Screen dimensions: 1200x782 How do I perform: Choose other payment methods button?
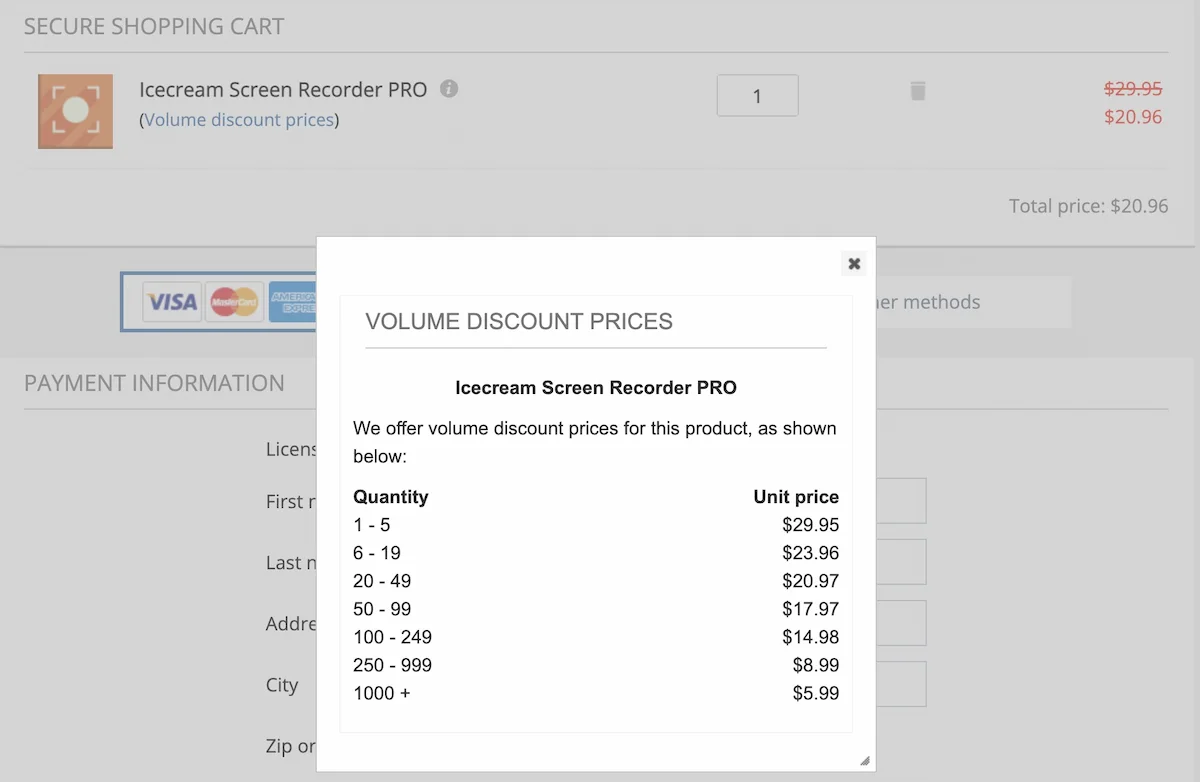click(973, 302)
